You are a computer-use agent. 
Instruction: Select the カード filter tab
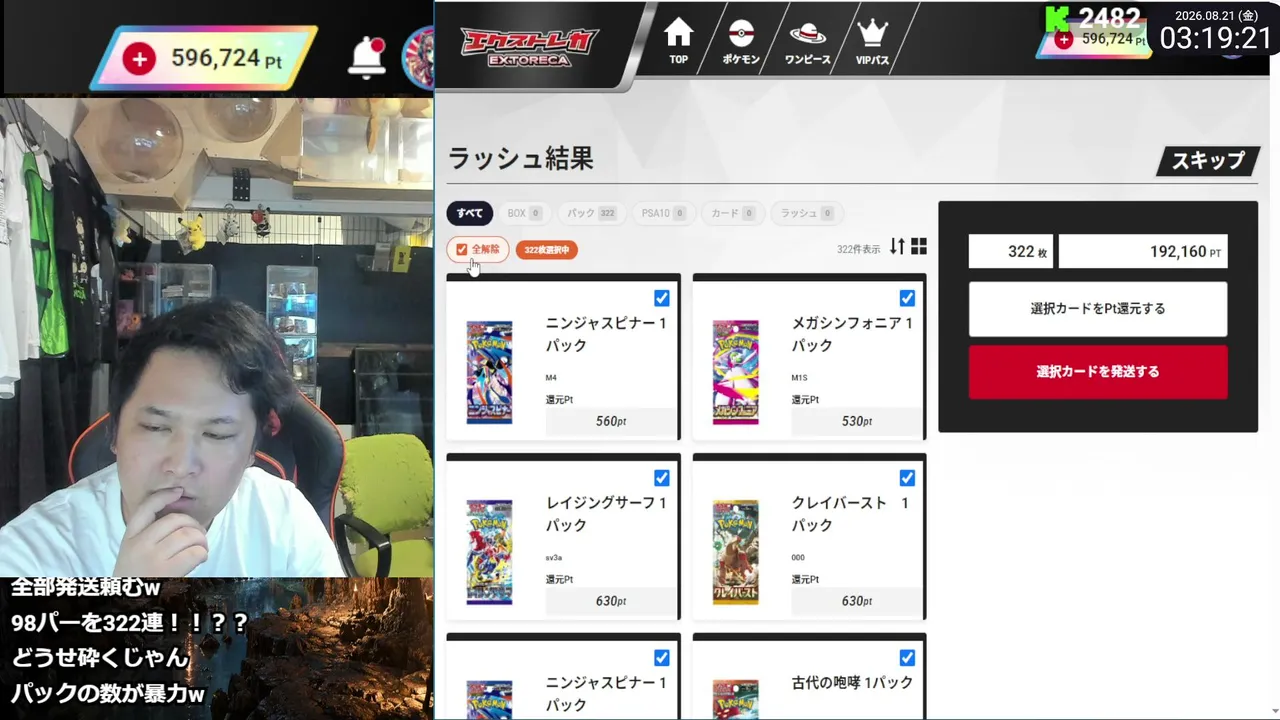733,213
